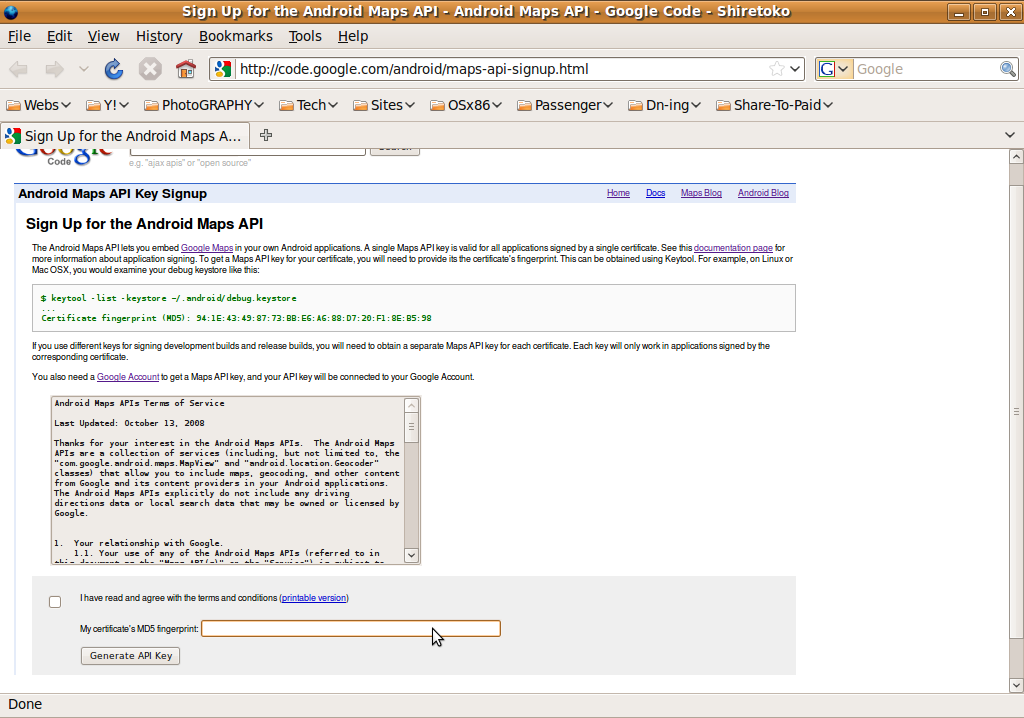The width and height of the screenshot is (1024, 718).
Task: Expand the Dn-ing bookmark folder
Action: (x=664, y=105)
